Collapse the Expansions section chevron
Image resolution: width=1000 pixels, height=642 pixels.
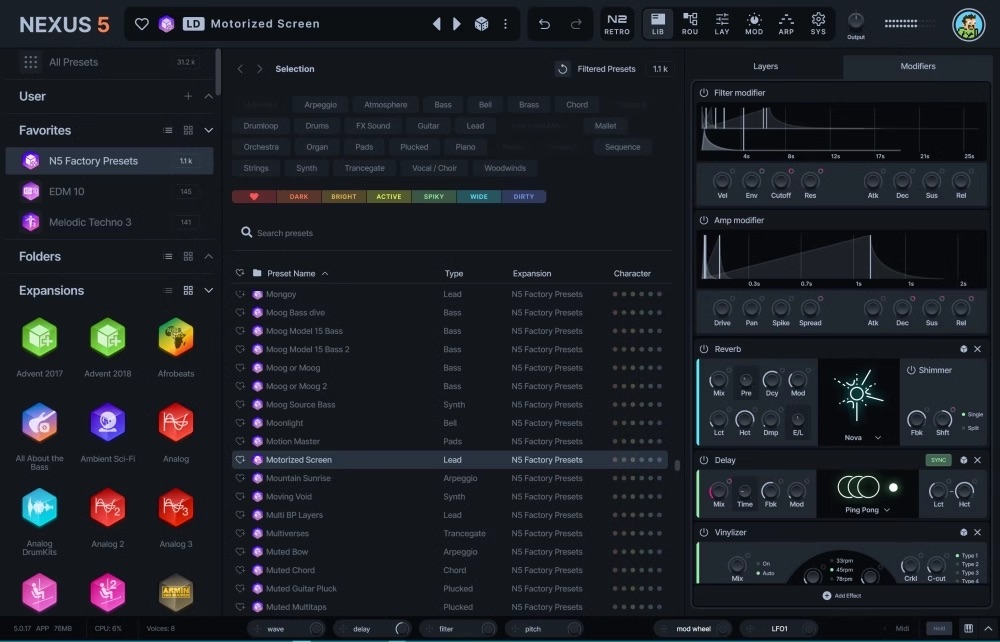click(208, 290)
